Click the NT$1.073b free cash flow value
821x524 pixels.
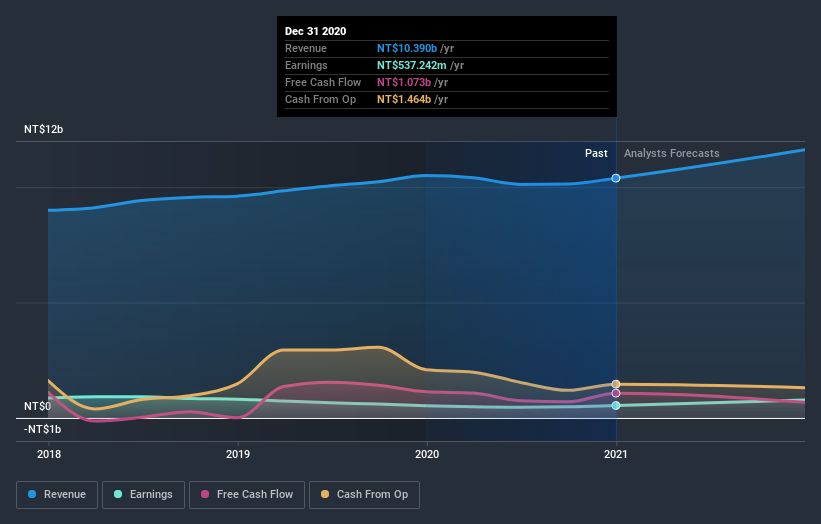404,82
